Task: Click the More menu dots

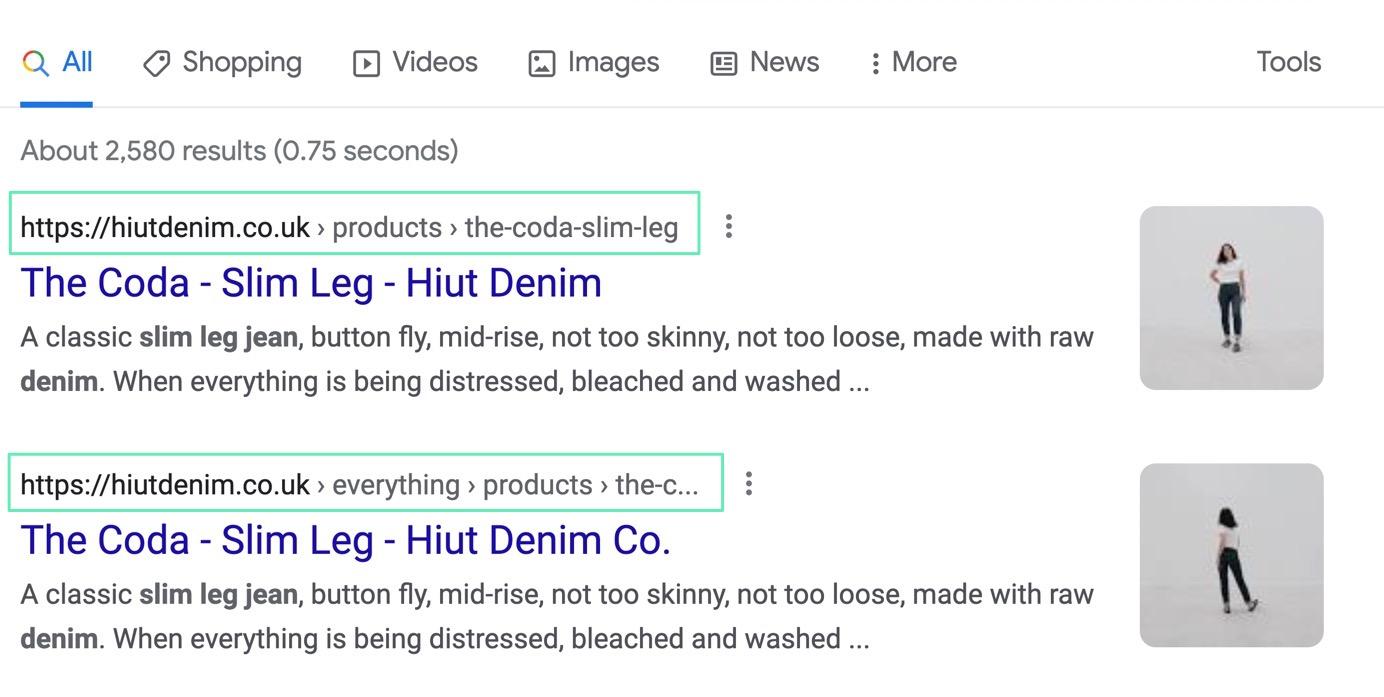Action: point(875,63)
